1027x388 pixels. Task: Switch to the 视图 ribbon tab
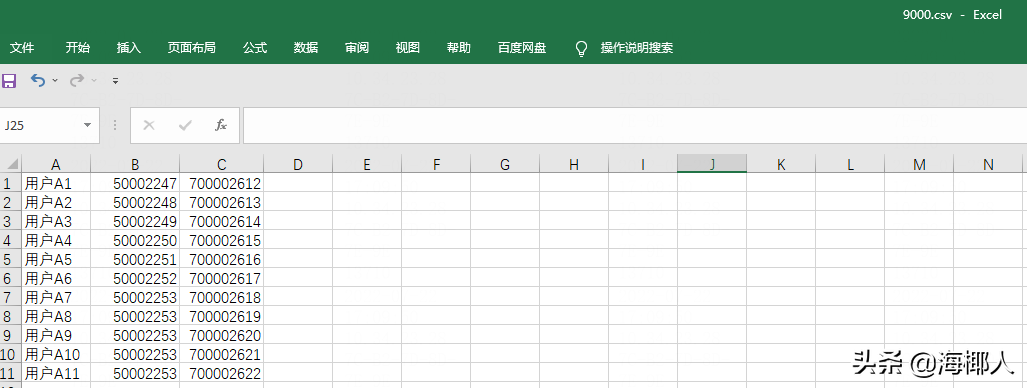tap(407, 48)
